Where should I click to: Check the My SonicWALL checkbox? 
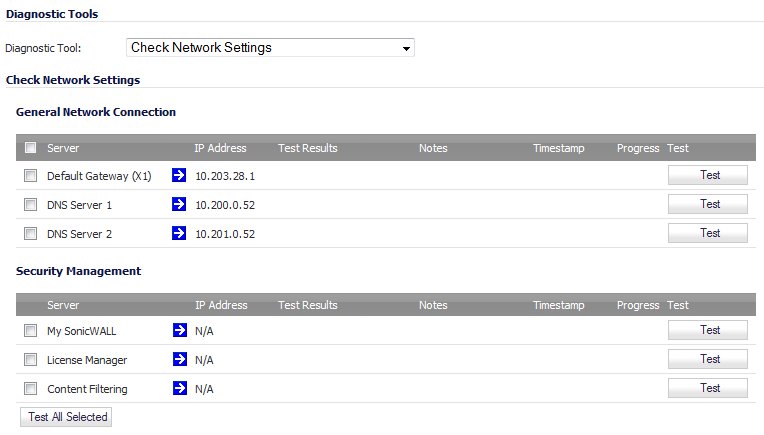click(x=30, y=331)
